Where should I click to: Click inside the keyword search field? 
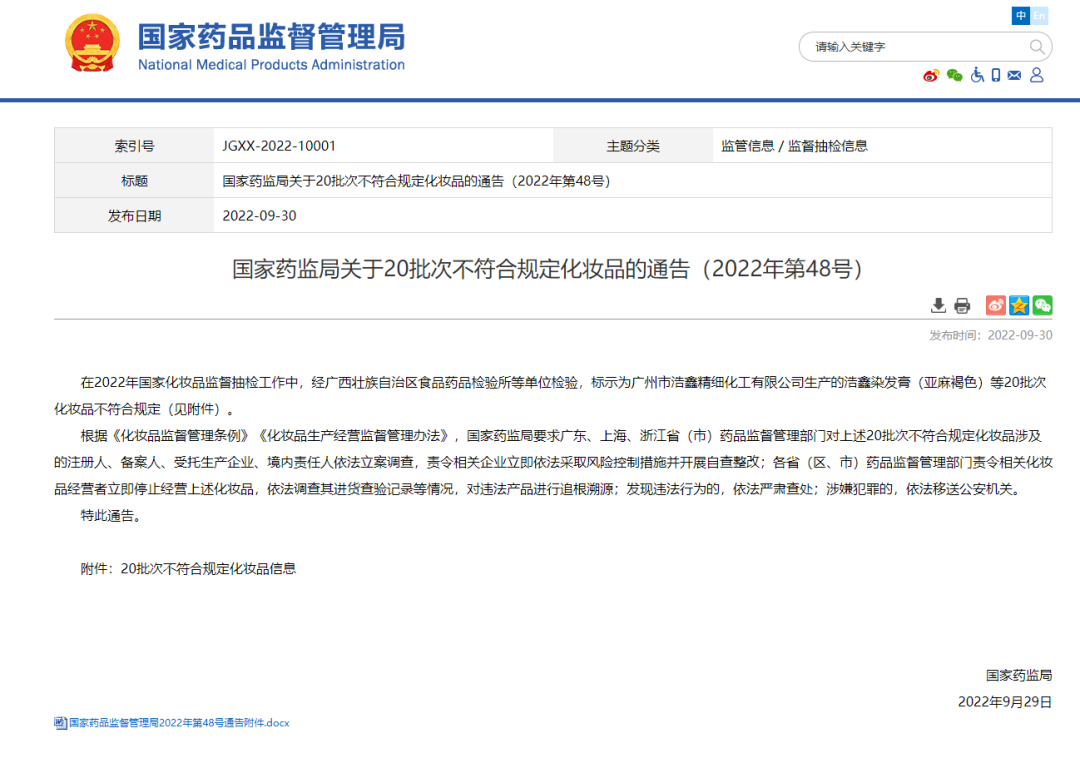point(900,46)
